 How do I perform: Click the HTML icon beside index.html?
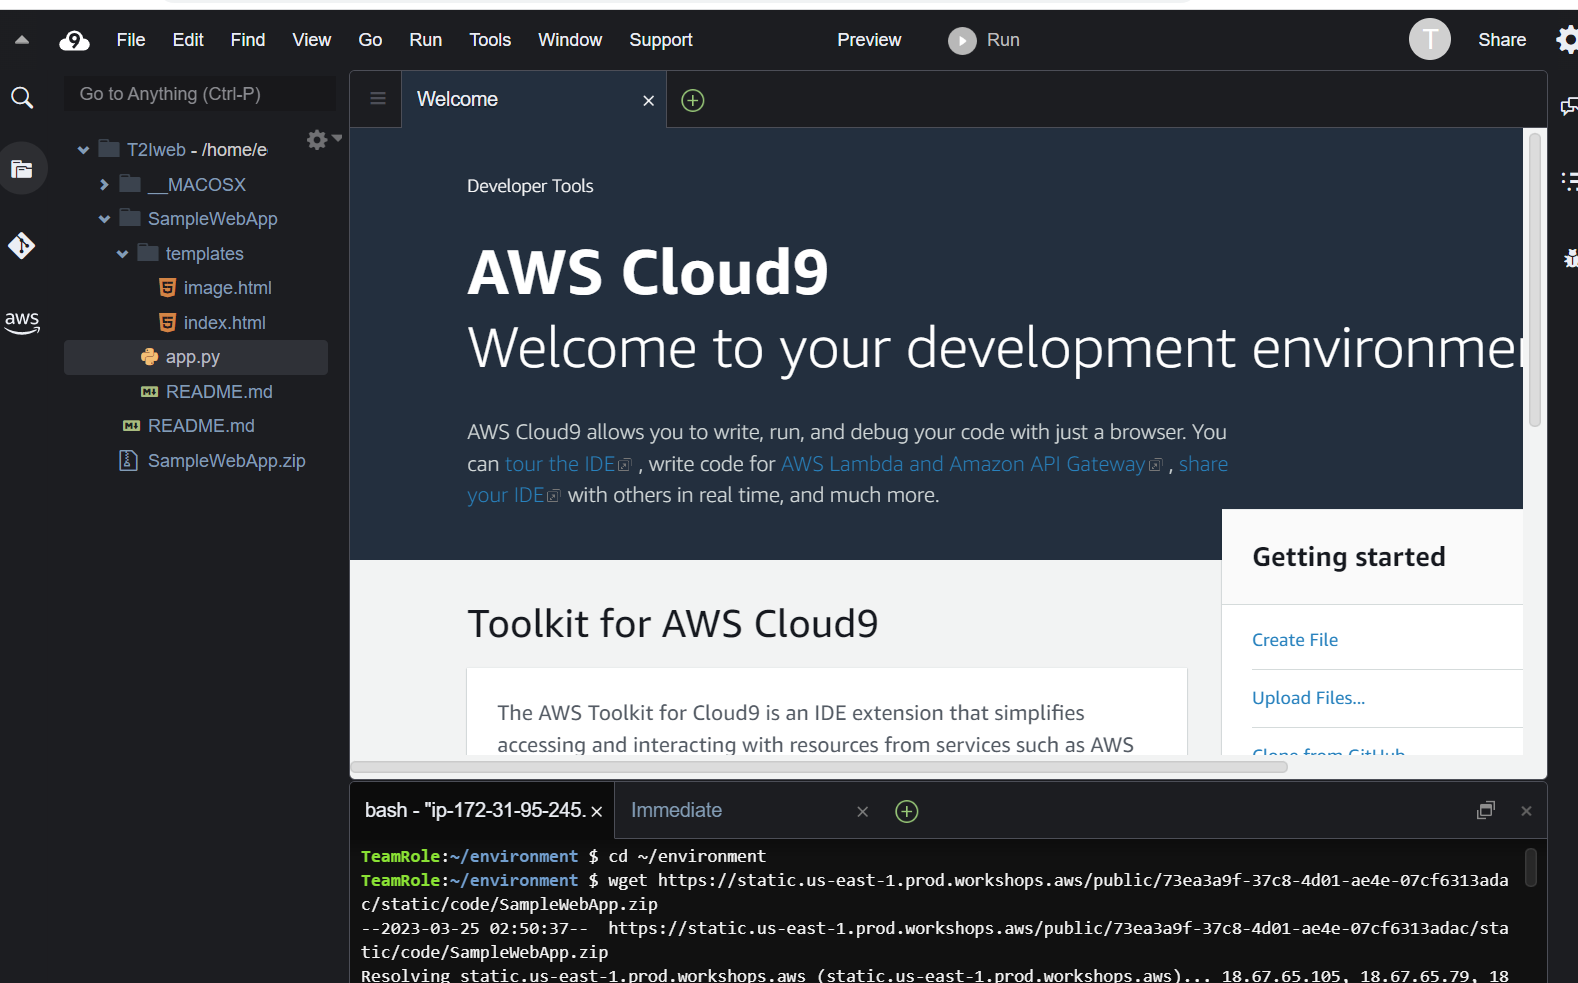168,322
